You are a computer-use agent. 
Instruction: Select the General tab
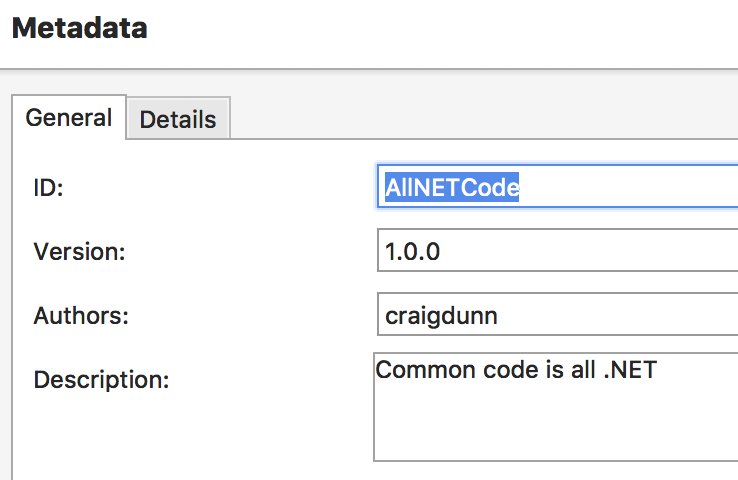click(x=68, y=118)
